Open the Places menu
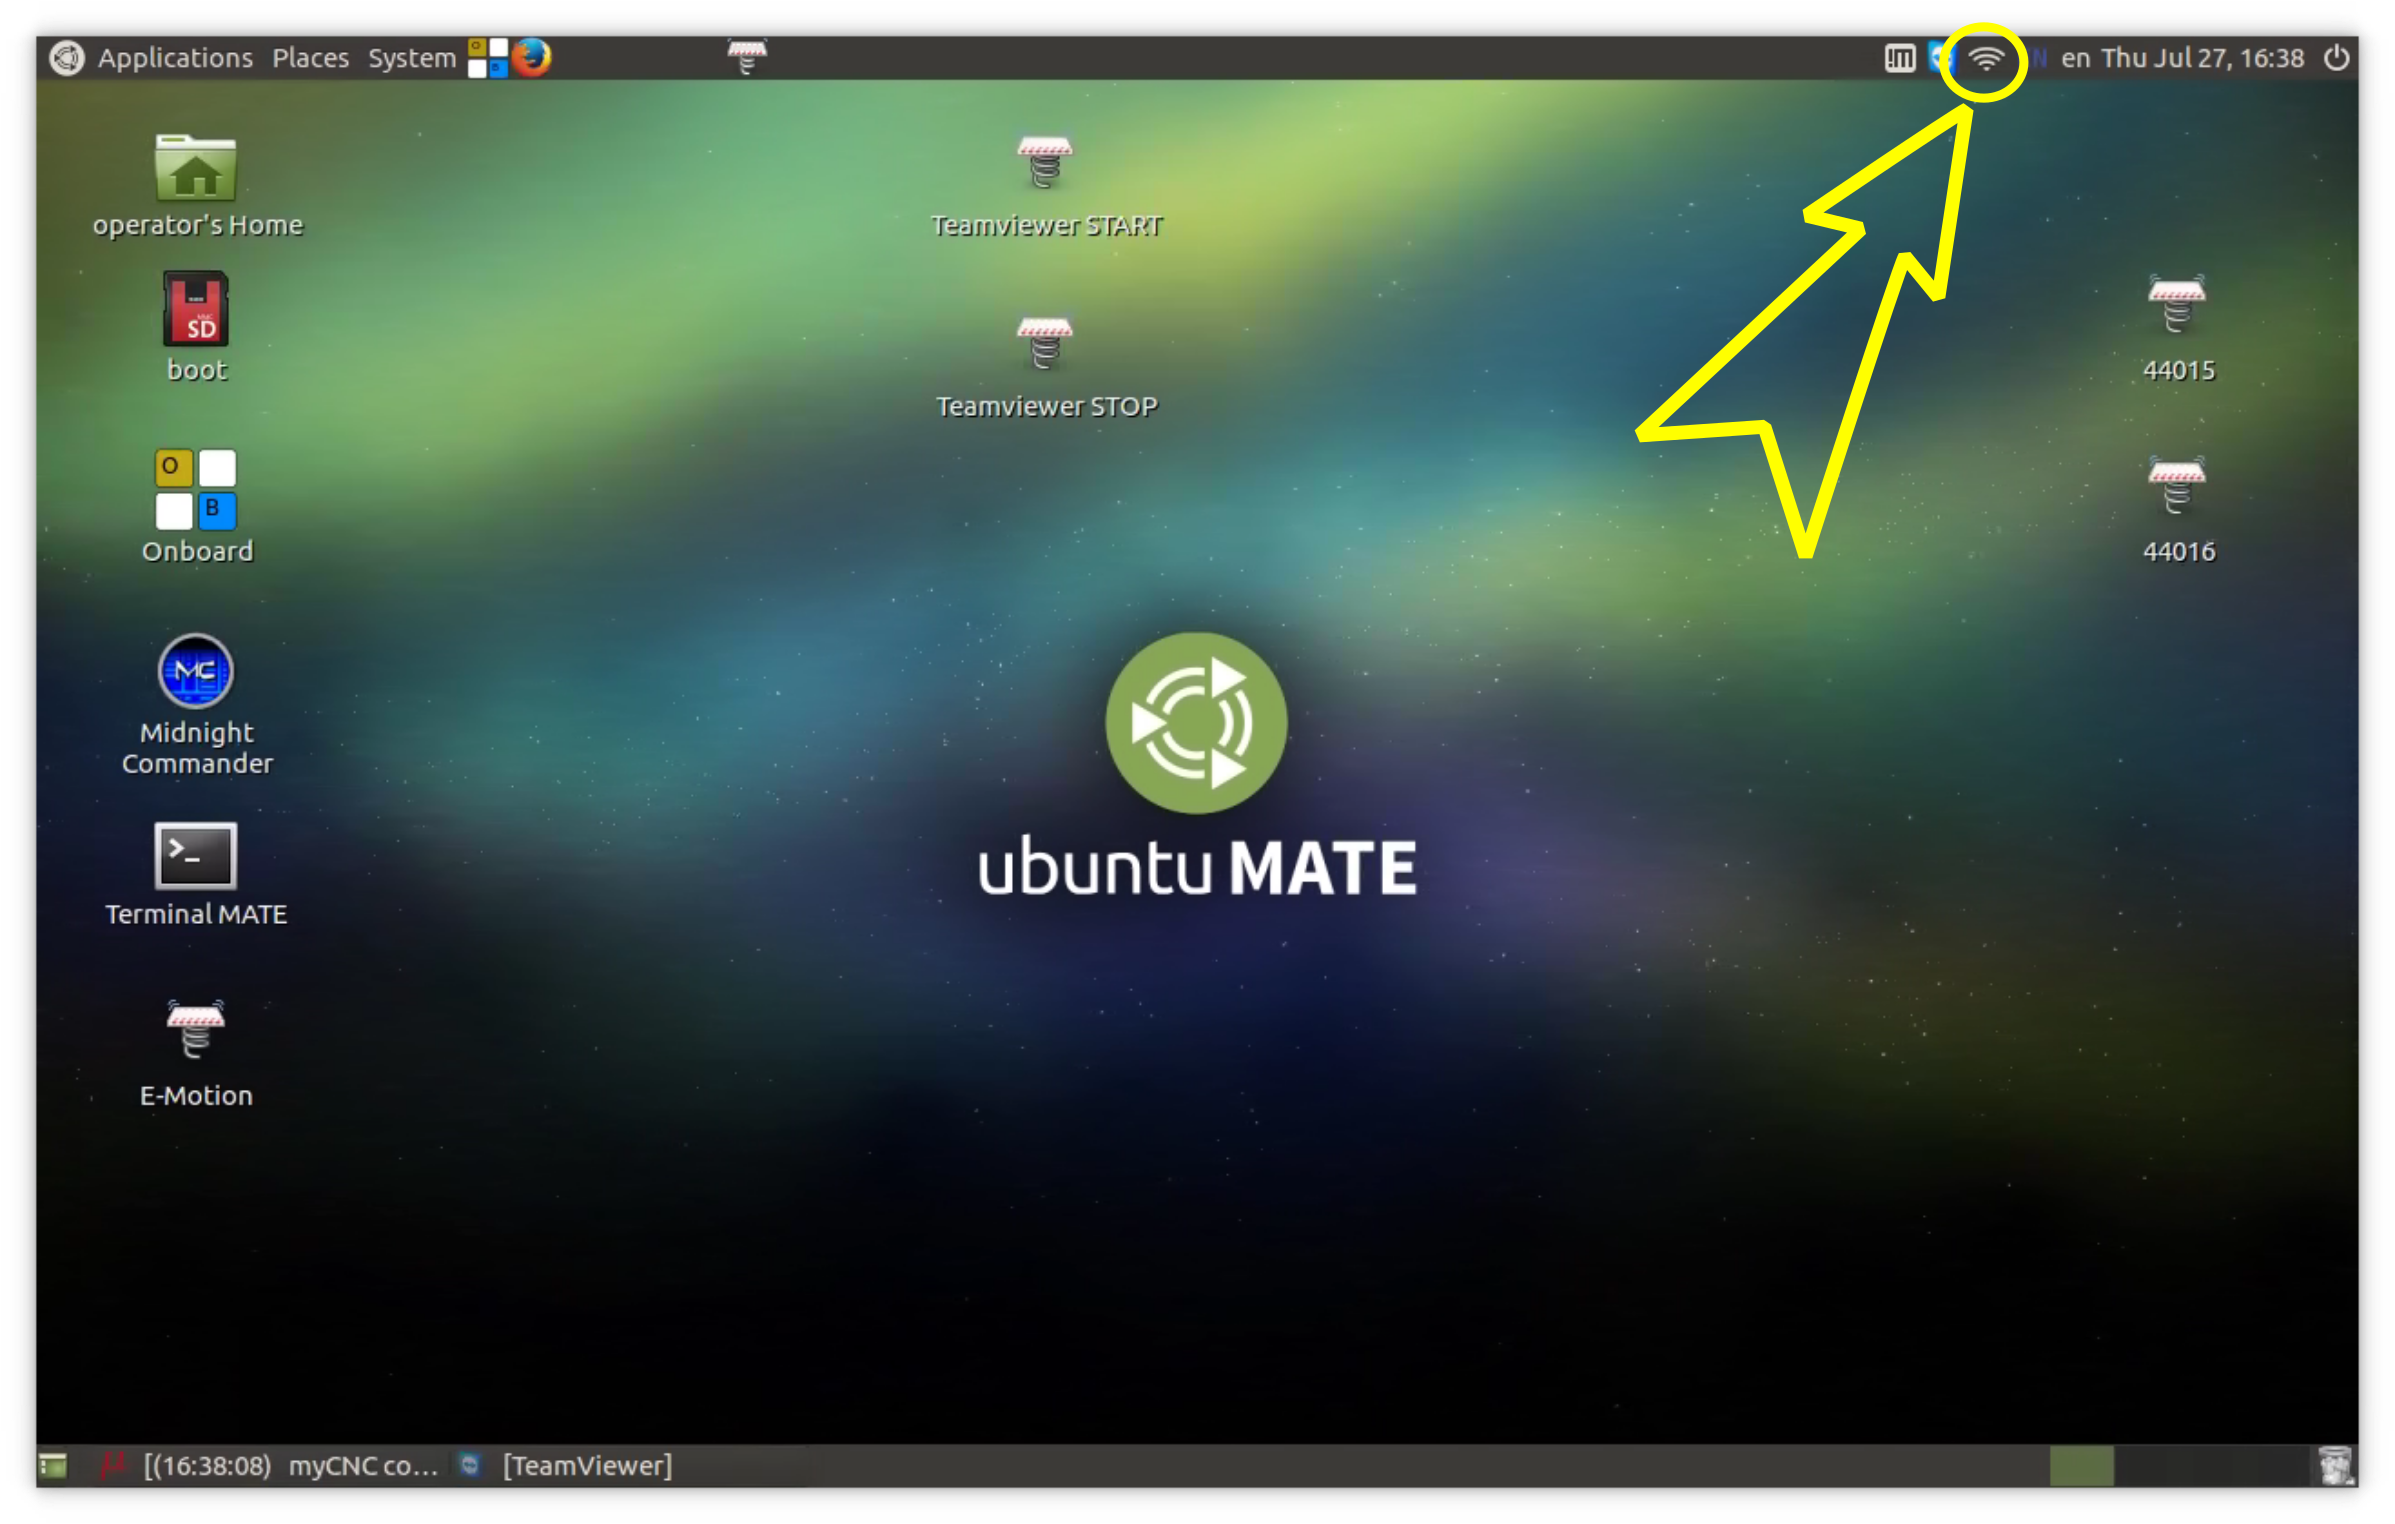 click(310, 58)
